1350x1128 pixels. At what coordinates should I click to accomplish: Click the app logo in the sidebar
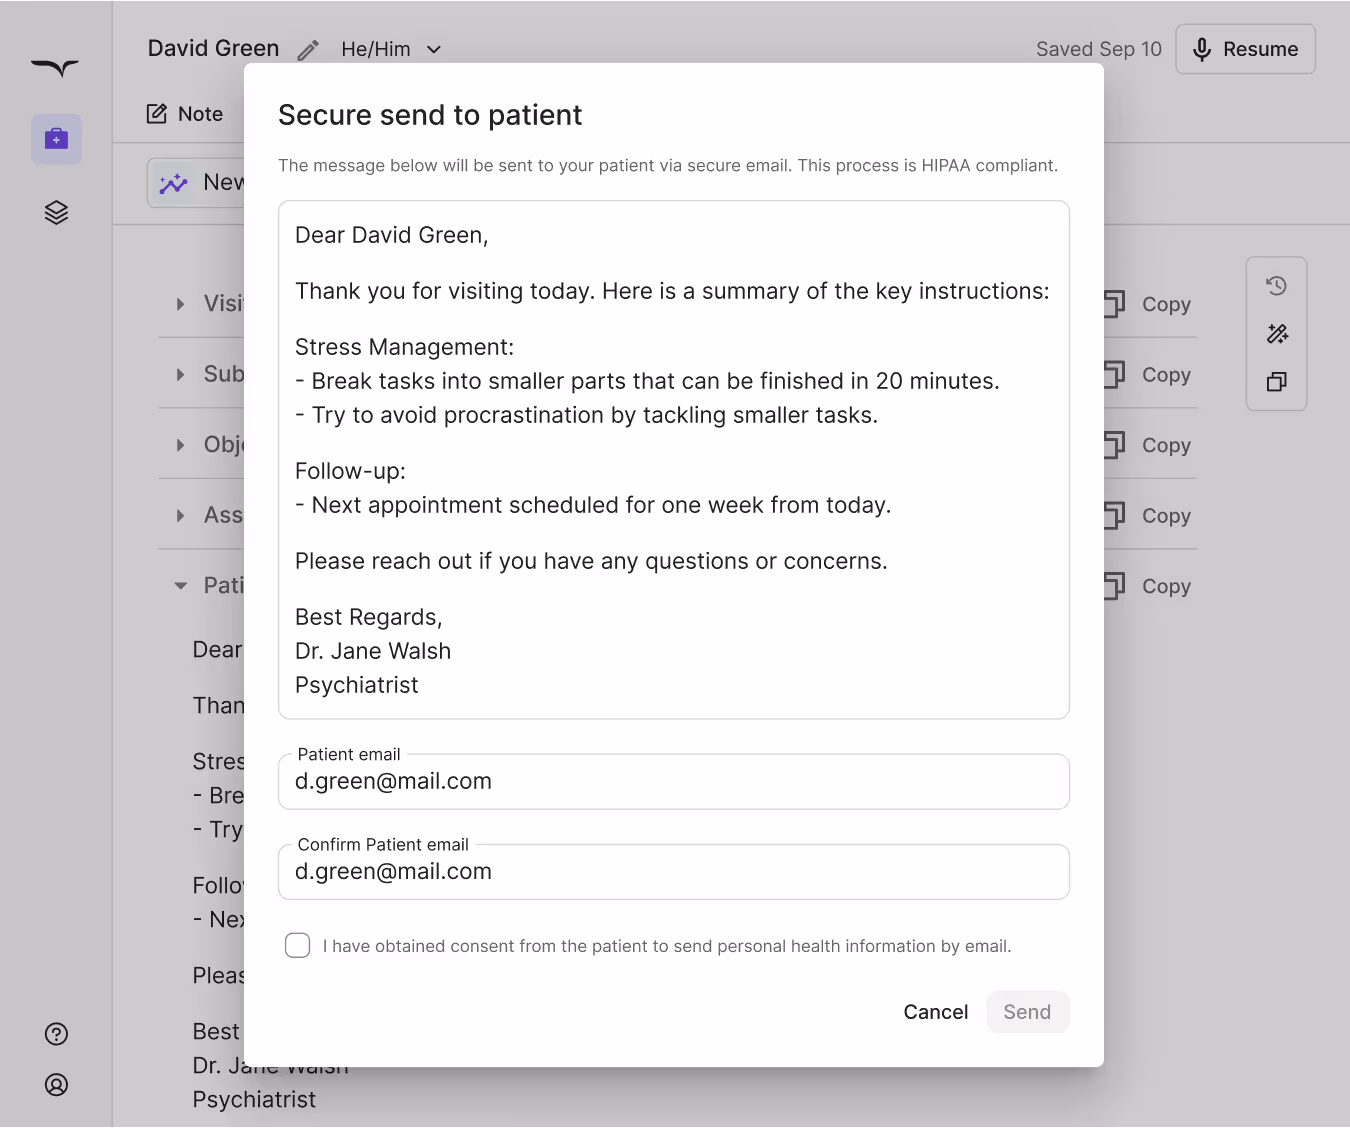[56, 69]
